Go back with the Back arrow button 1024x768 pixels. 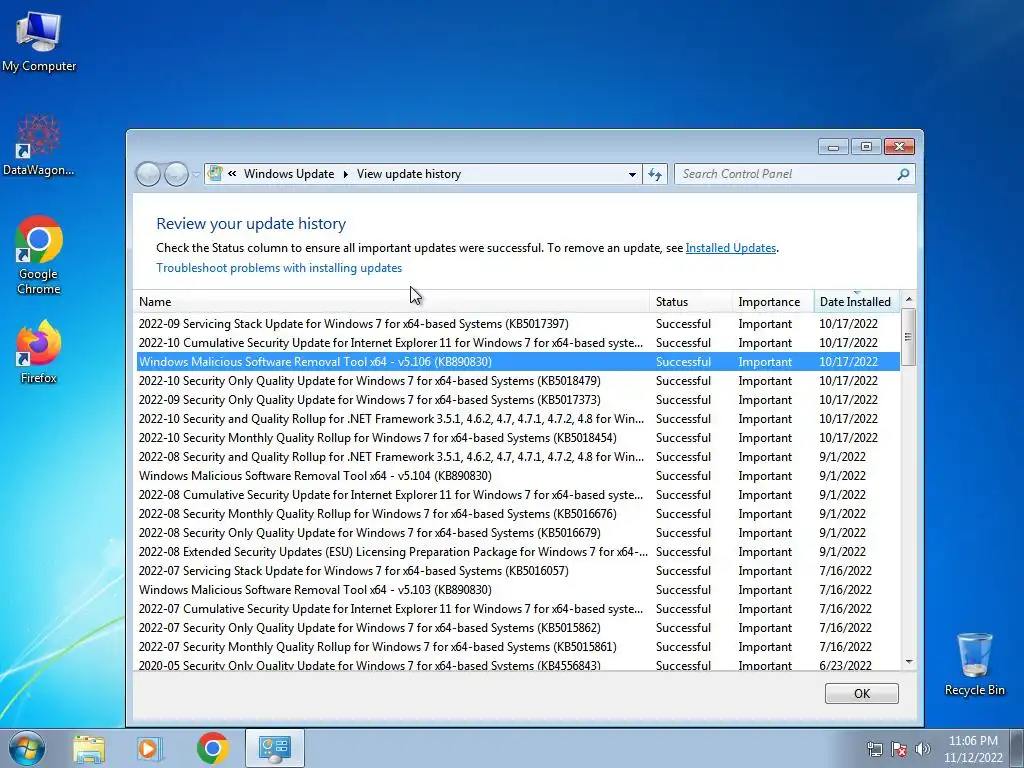(x=149, y=174)
